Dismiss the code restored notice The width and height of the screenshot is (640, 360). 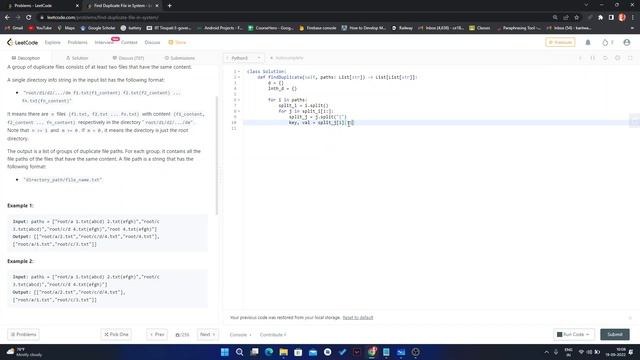[630, 318]
